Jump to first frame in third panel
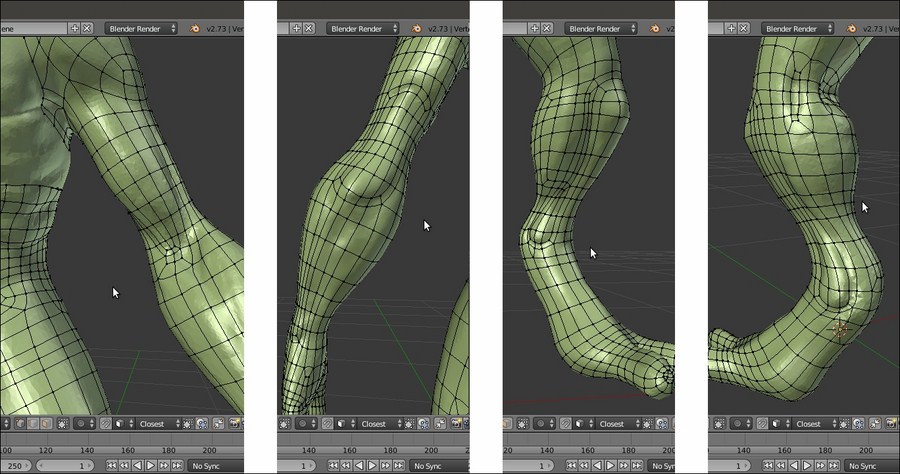This screenshot has width=900, height=474. pos(571,466)
